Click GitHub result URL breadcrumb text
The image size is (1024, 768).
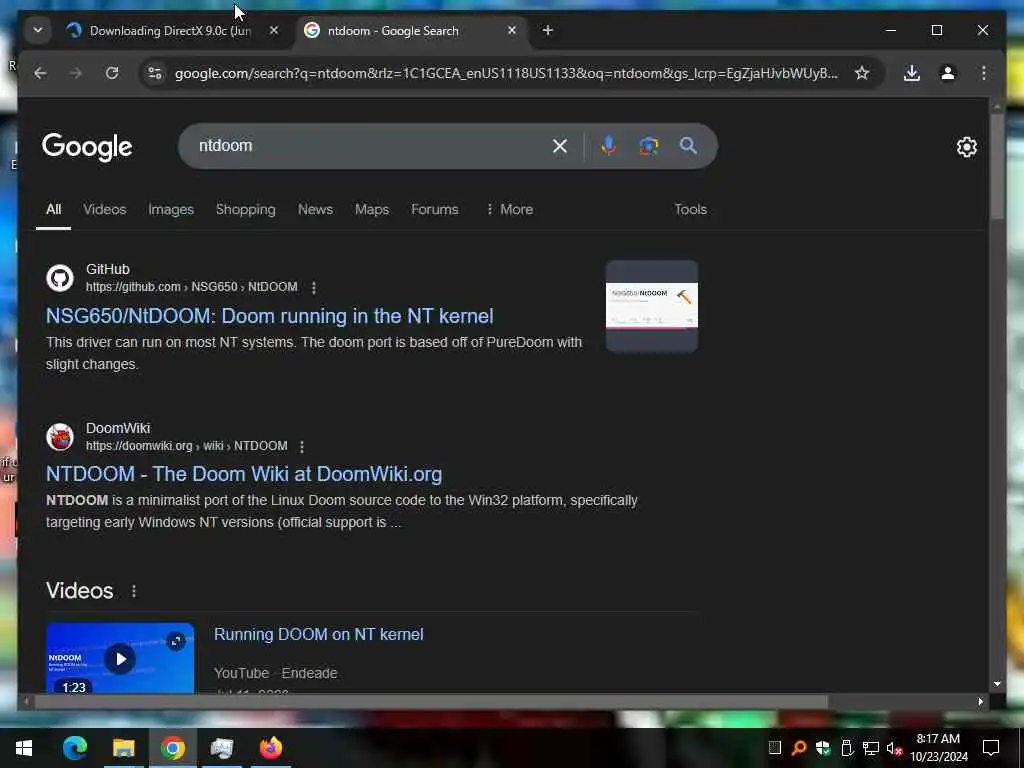point(191,287)
